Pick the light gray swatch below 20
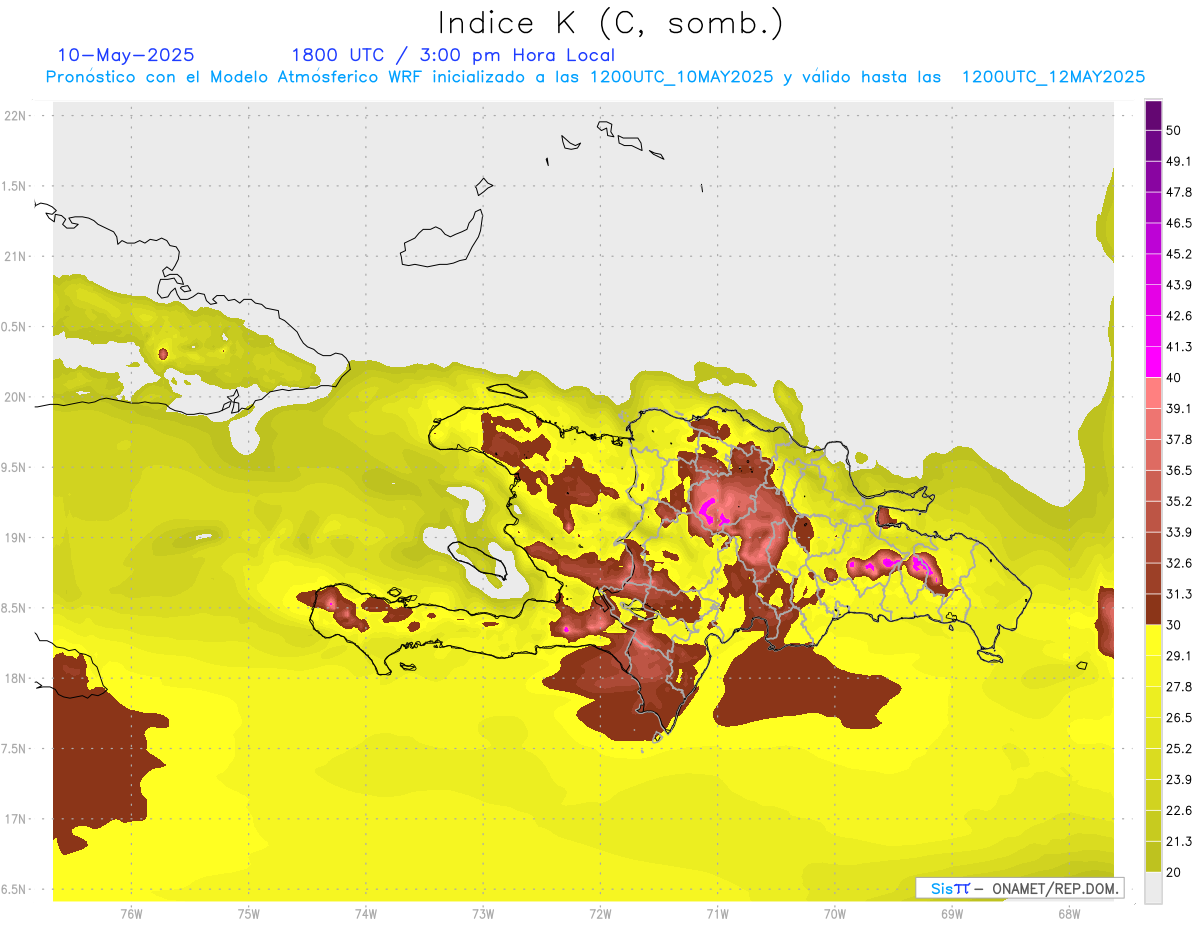The image size is (1200, 927). [1154, 887]
